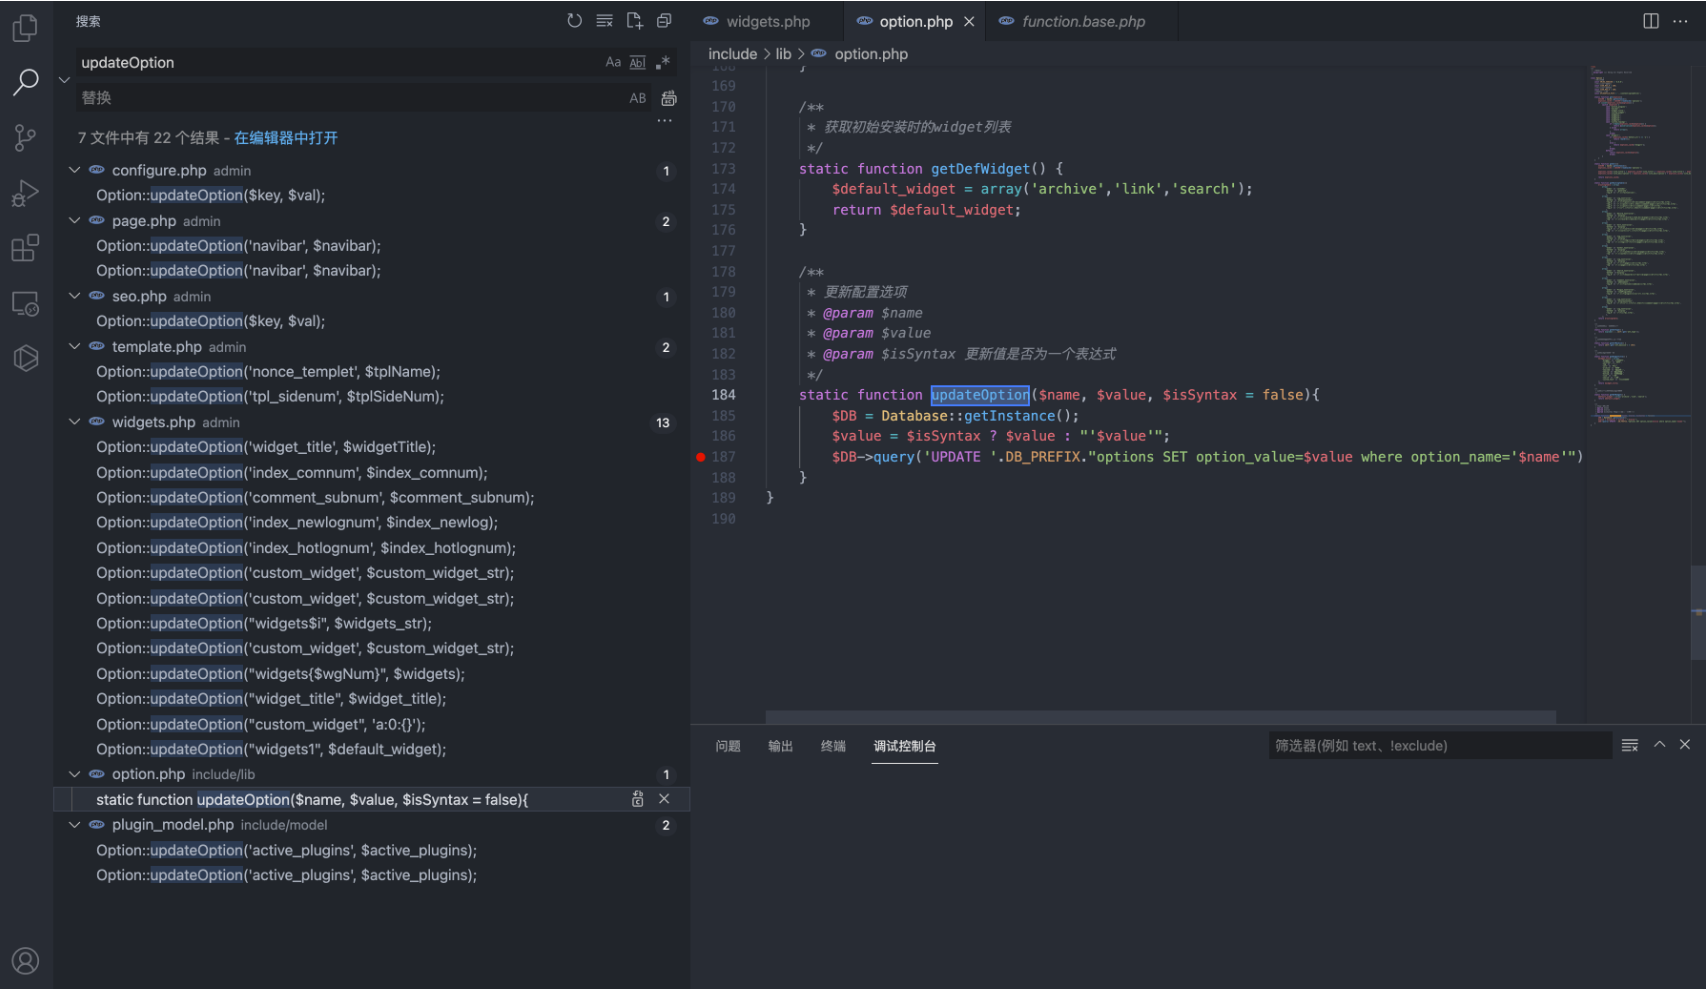Open Run and Debug view
1706x989 pixels.
click(25, 193)
